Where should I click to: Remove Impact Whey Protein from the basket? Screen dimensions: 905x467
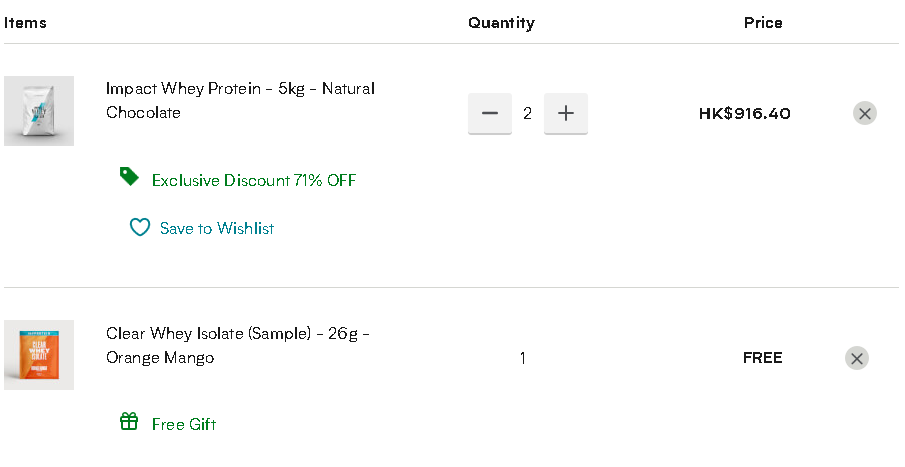point(865,113)
